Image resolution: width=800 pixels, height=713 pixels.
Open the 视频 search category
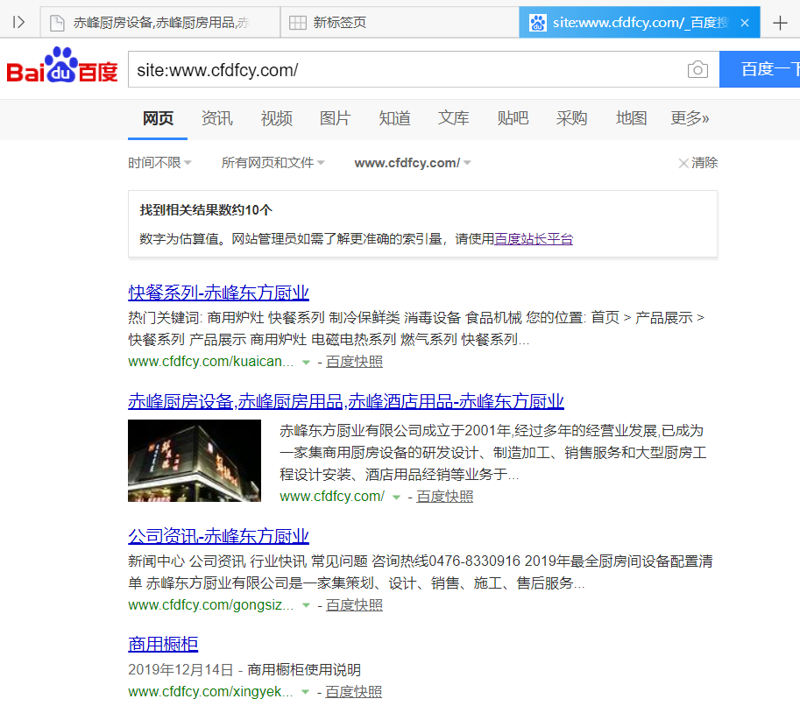pos(277,118)
